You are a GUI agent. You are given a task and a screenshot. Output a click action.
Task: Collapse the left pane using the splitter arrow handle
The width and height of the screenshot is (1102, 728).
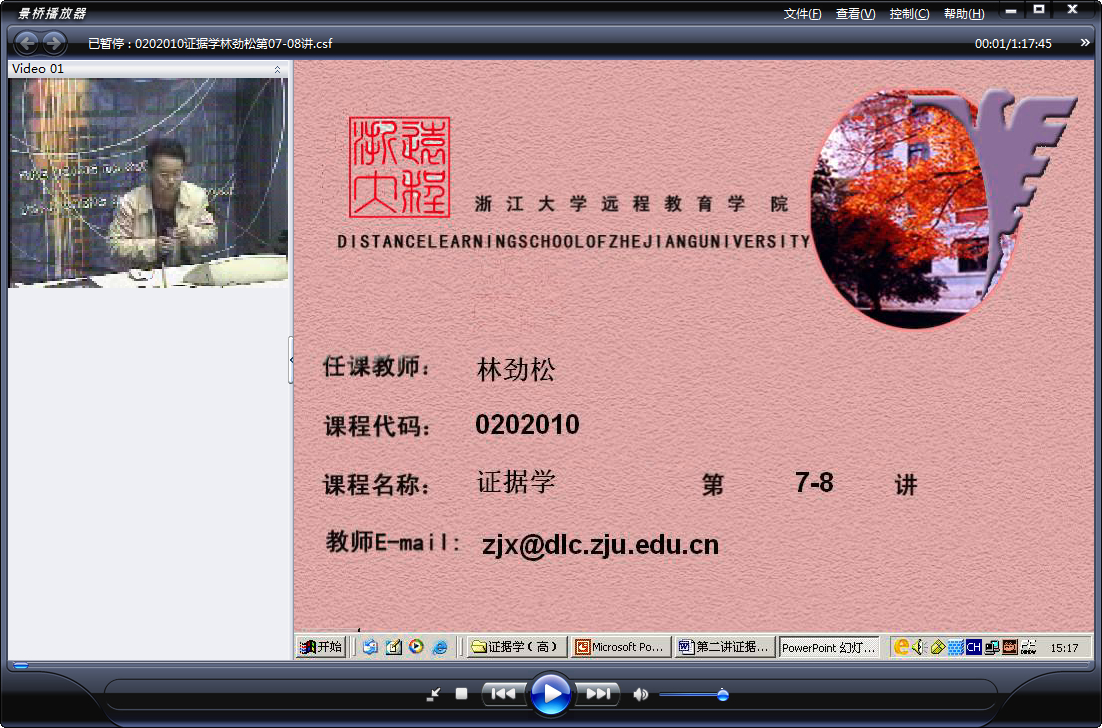[x=291, y=360]
